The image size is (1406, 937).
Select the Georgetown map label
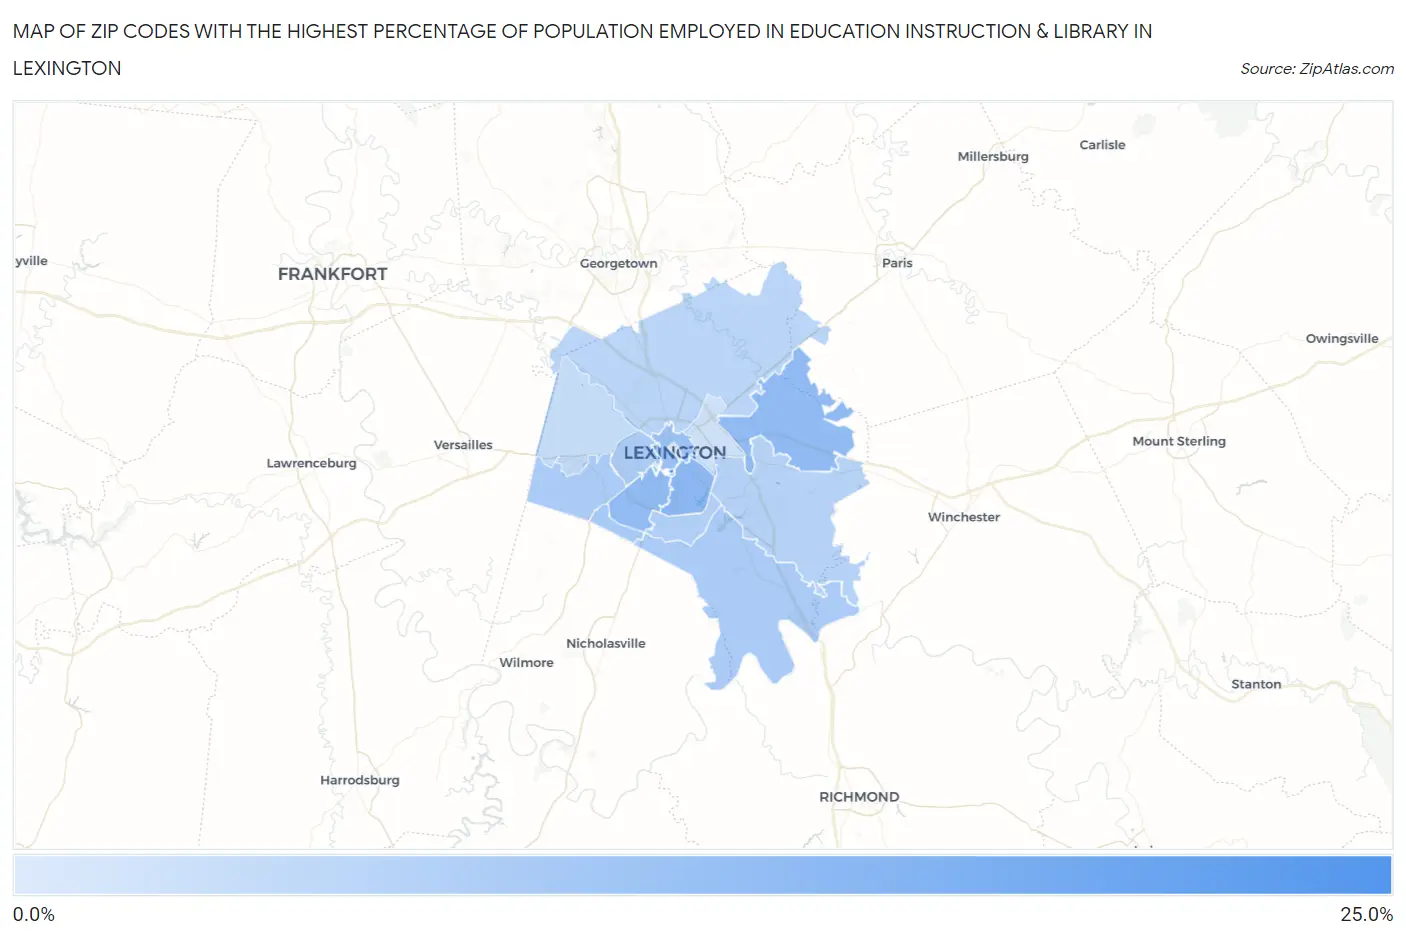[x=619, y=263]
